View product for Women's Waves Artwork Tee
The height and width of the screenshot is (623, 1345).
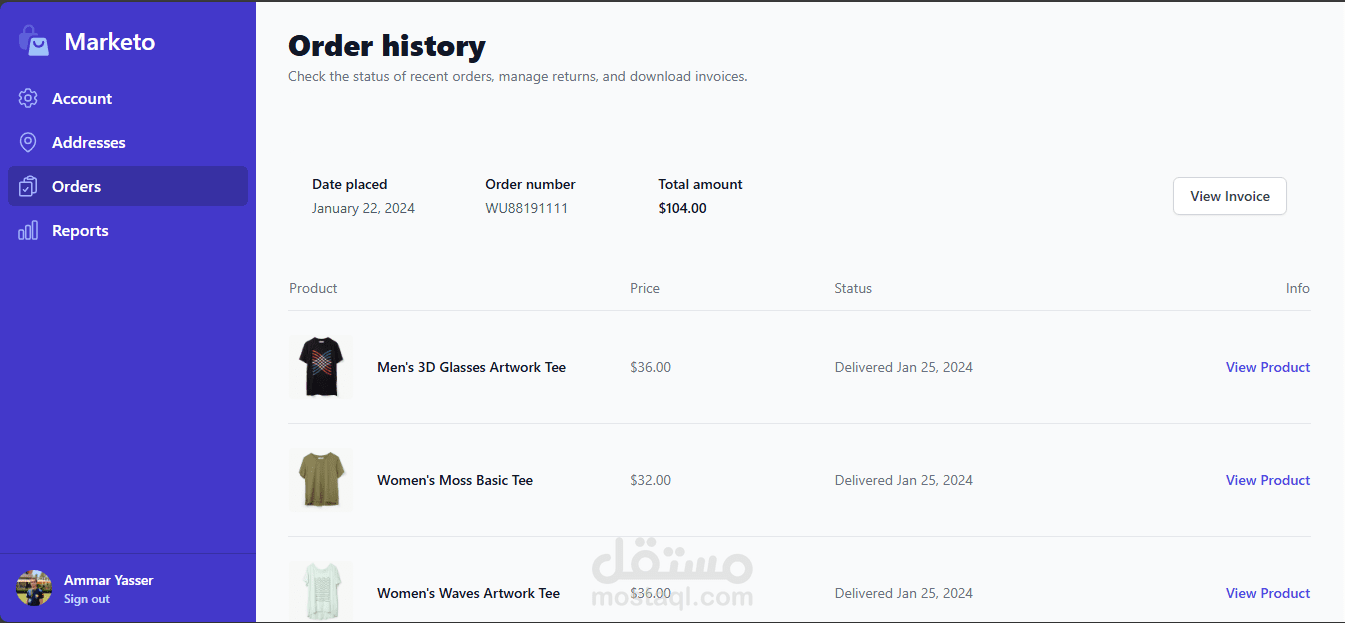[1267, 593]
